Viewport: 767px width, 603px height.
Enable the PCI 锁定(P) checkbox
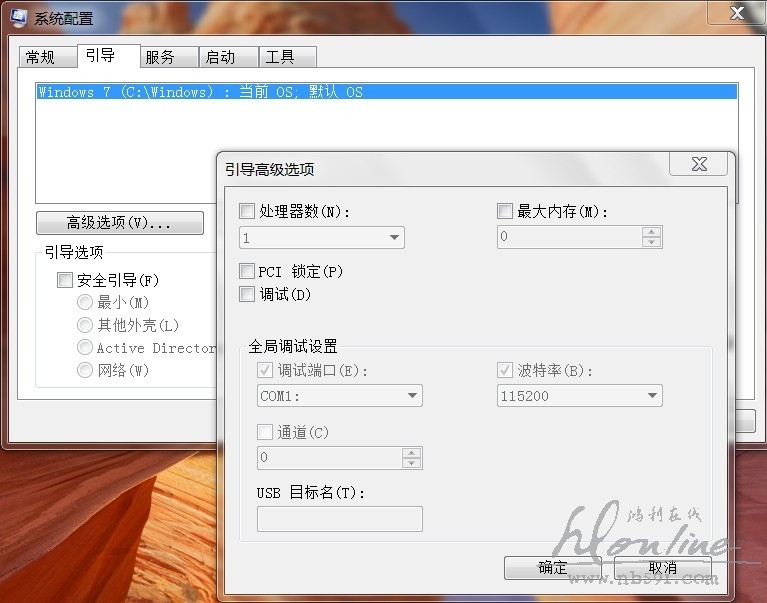[x=247, y=271]
